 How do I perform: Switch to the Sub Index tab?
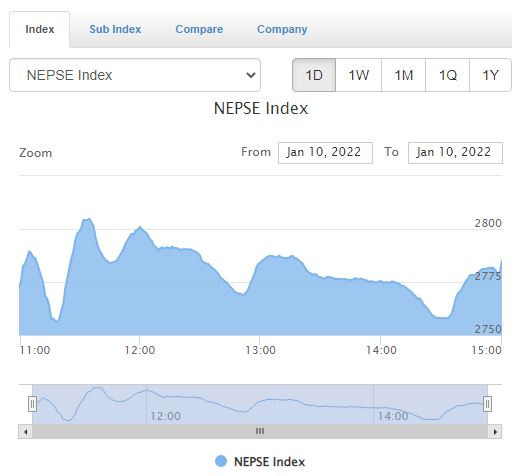(x=115, y=29)
